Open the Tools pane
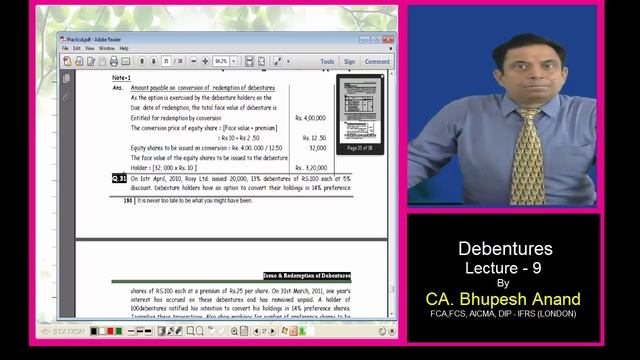 [x=327, y=62]
